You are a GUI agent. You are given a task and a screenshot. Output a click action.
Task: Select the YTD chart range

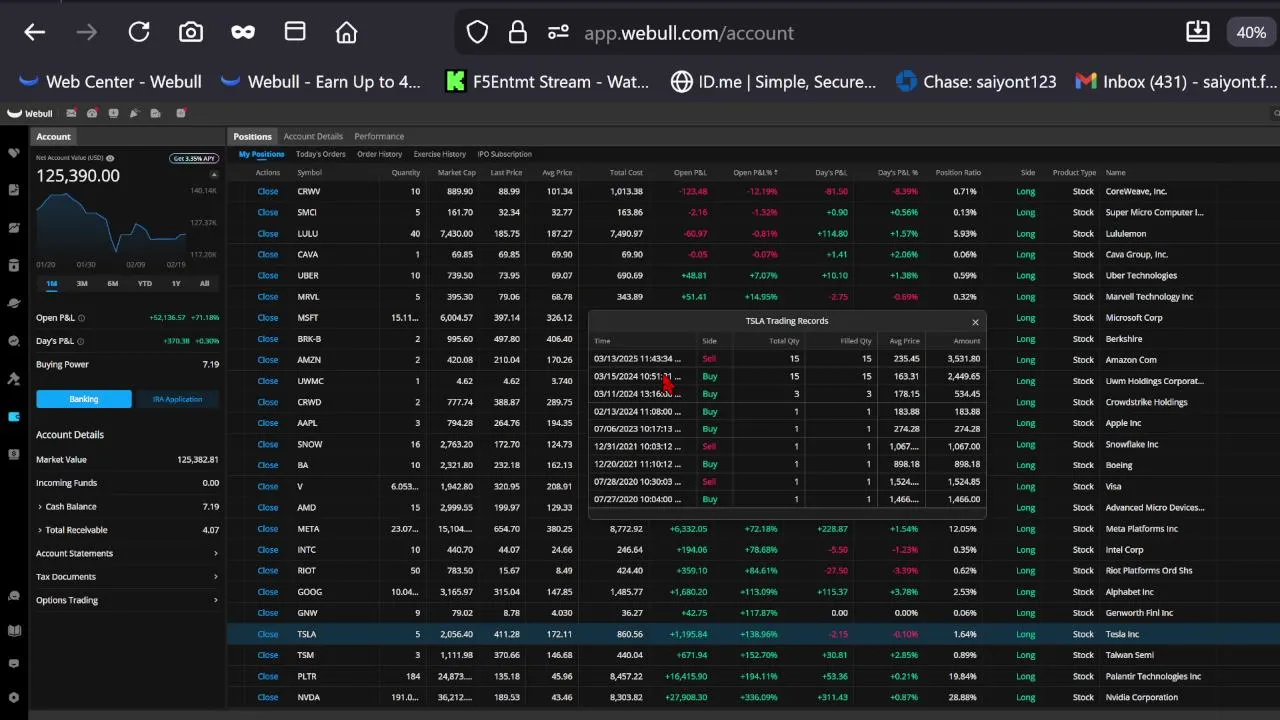point(145,283)
